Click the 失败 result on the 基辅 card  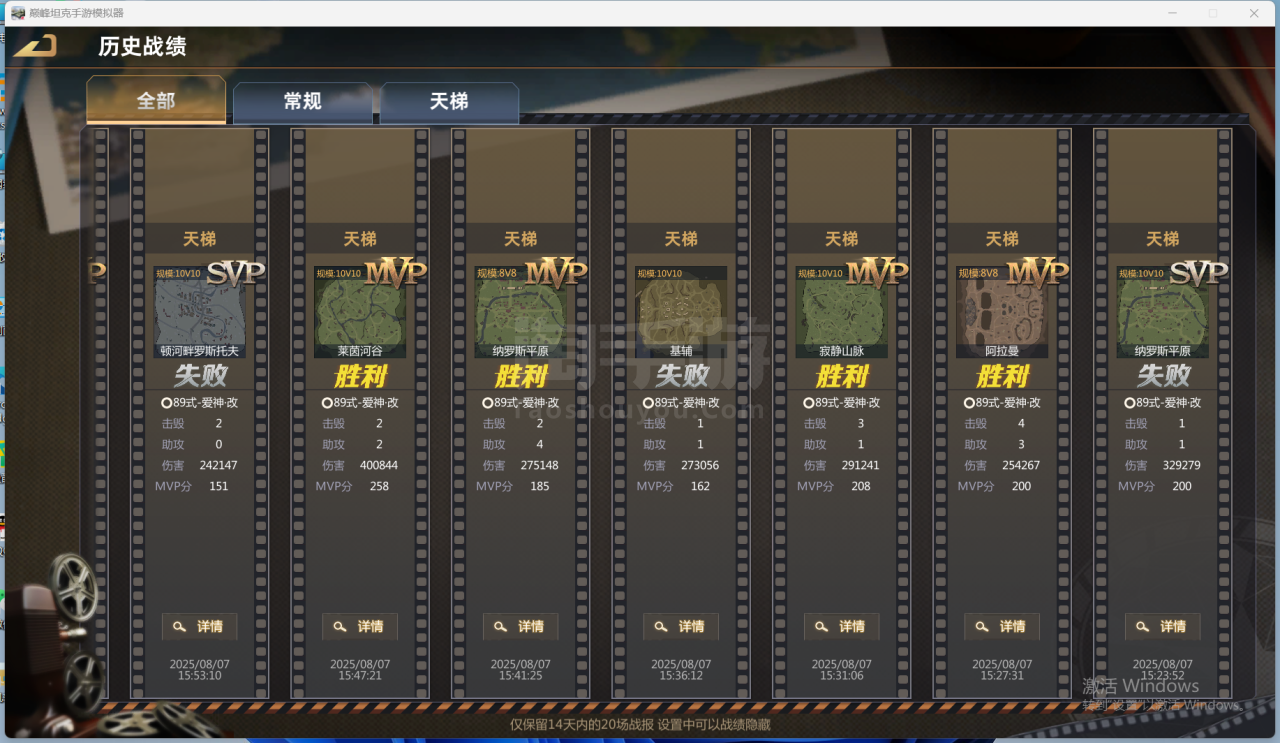pyautogui.click(x=681, y=376)
